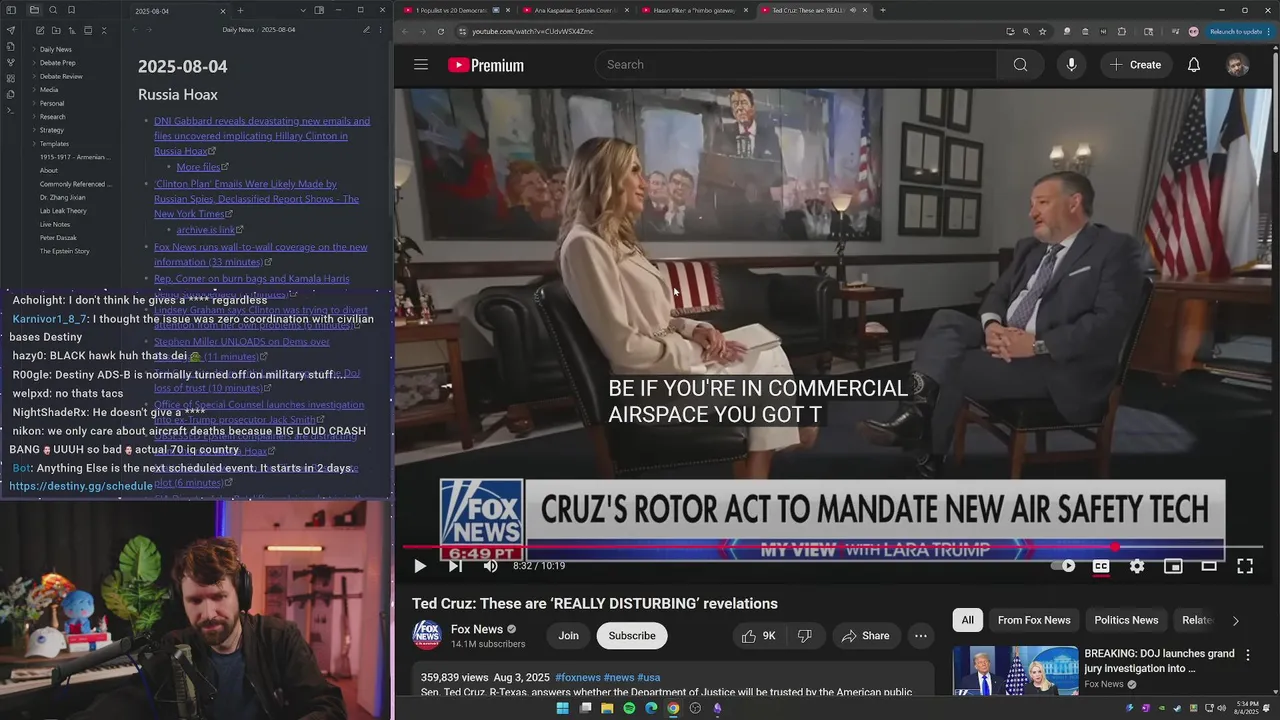The image size is (1280, 720).
Task: Go to YouTube Premium home logo
Action: pos(486,65)
